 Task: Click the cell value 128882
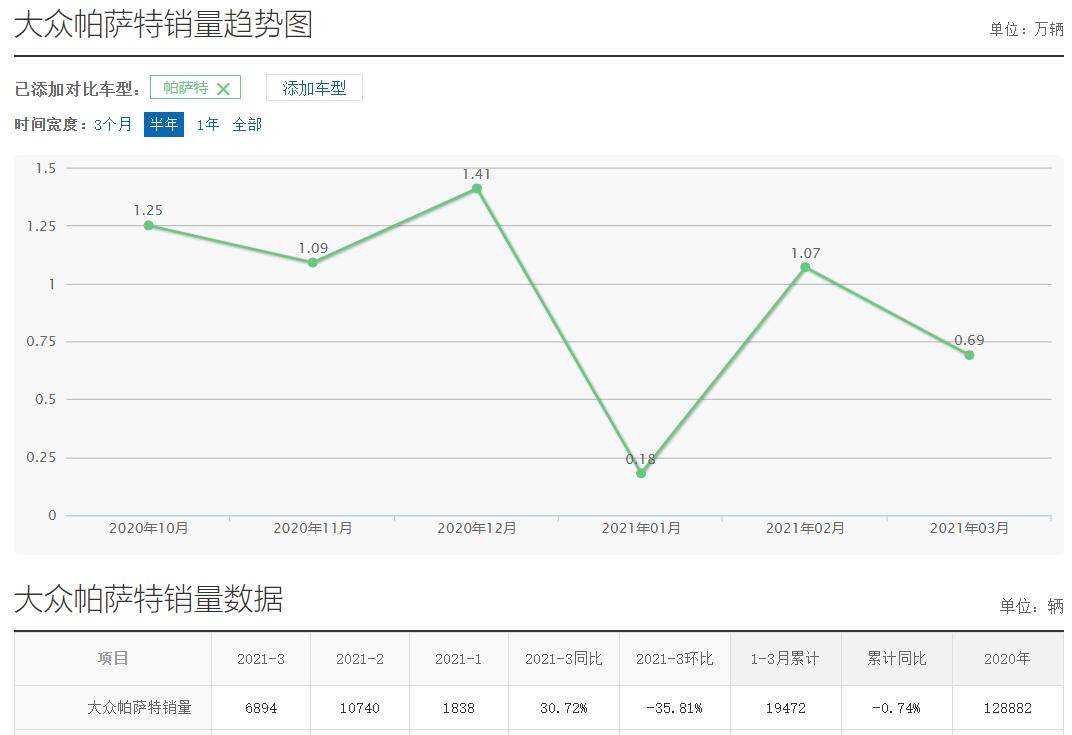point(1007,708)
